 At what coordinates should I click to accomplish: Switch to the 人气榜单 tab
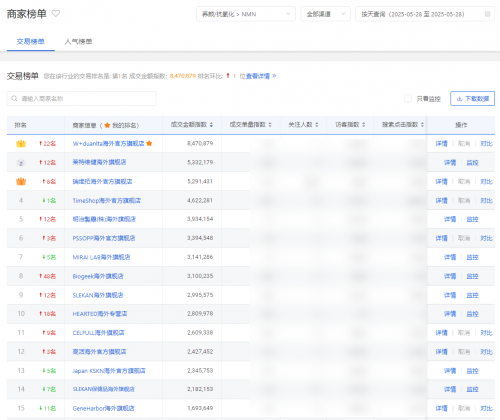78,41
